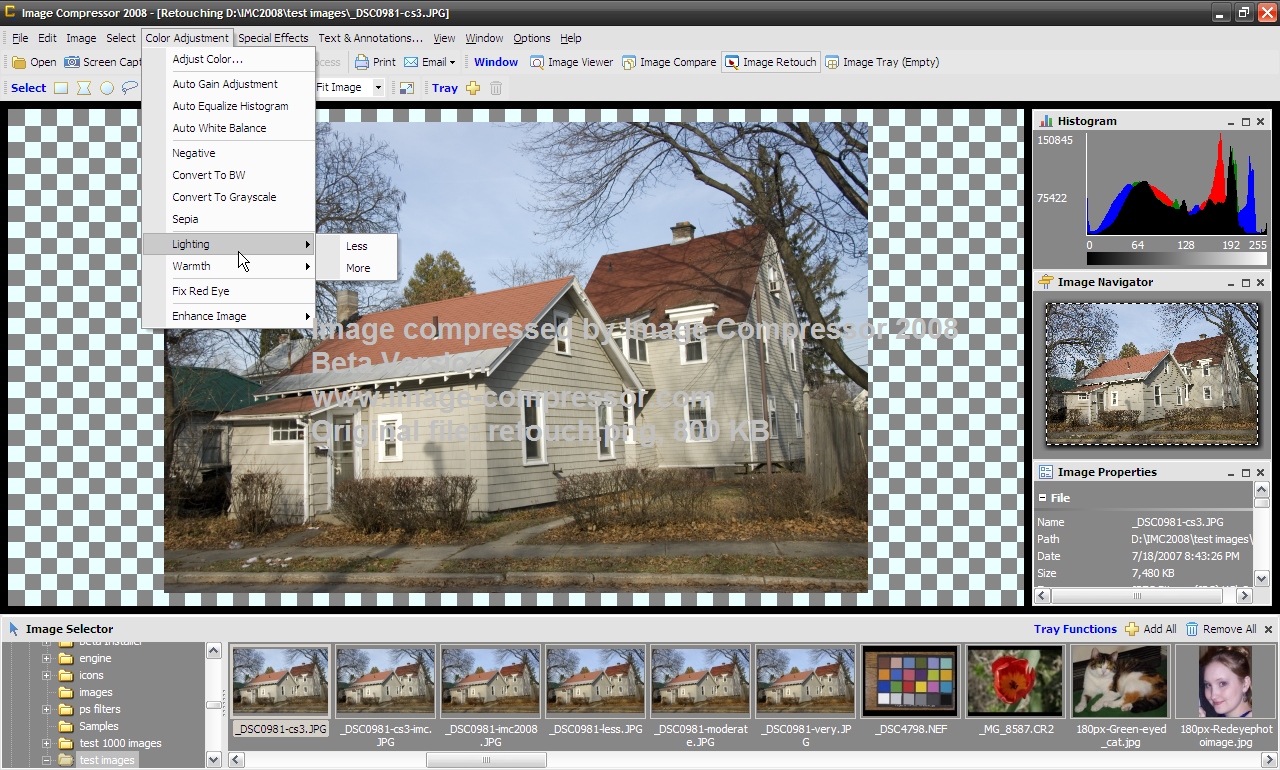Expand the icons folder node
The height and width of the screenshot is (770, 1280).
46,676
